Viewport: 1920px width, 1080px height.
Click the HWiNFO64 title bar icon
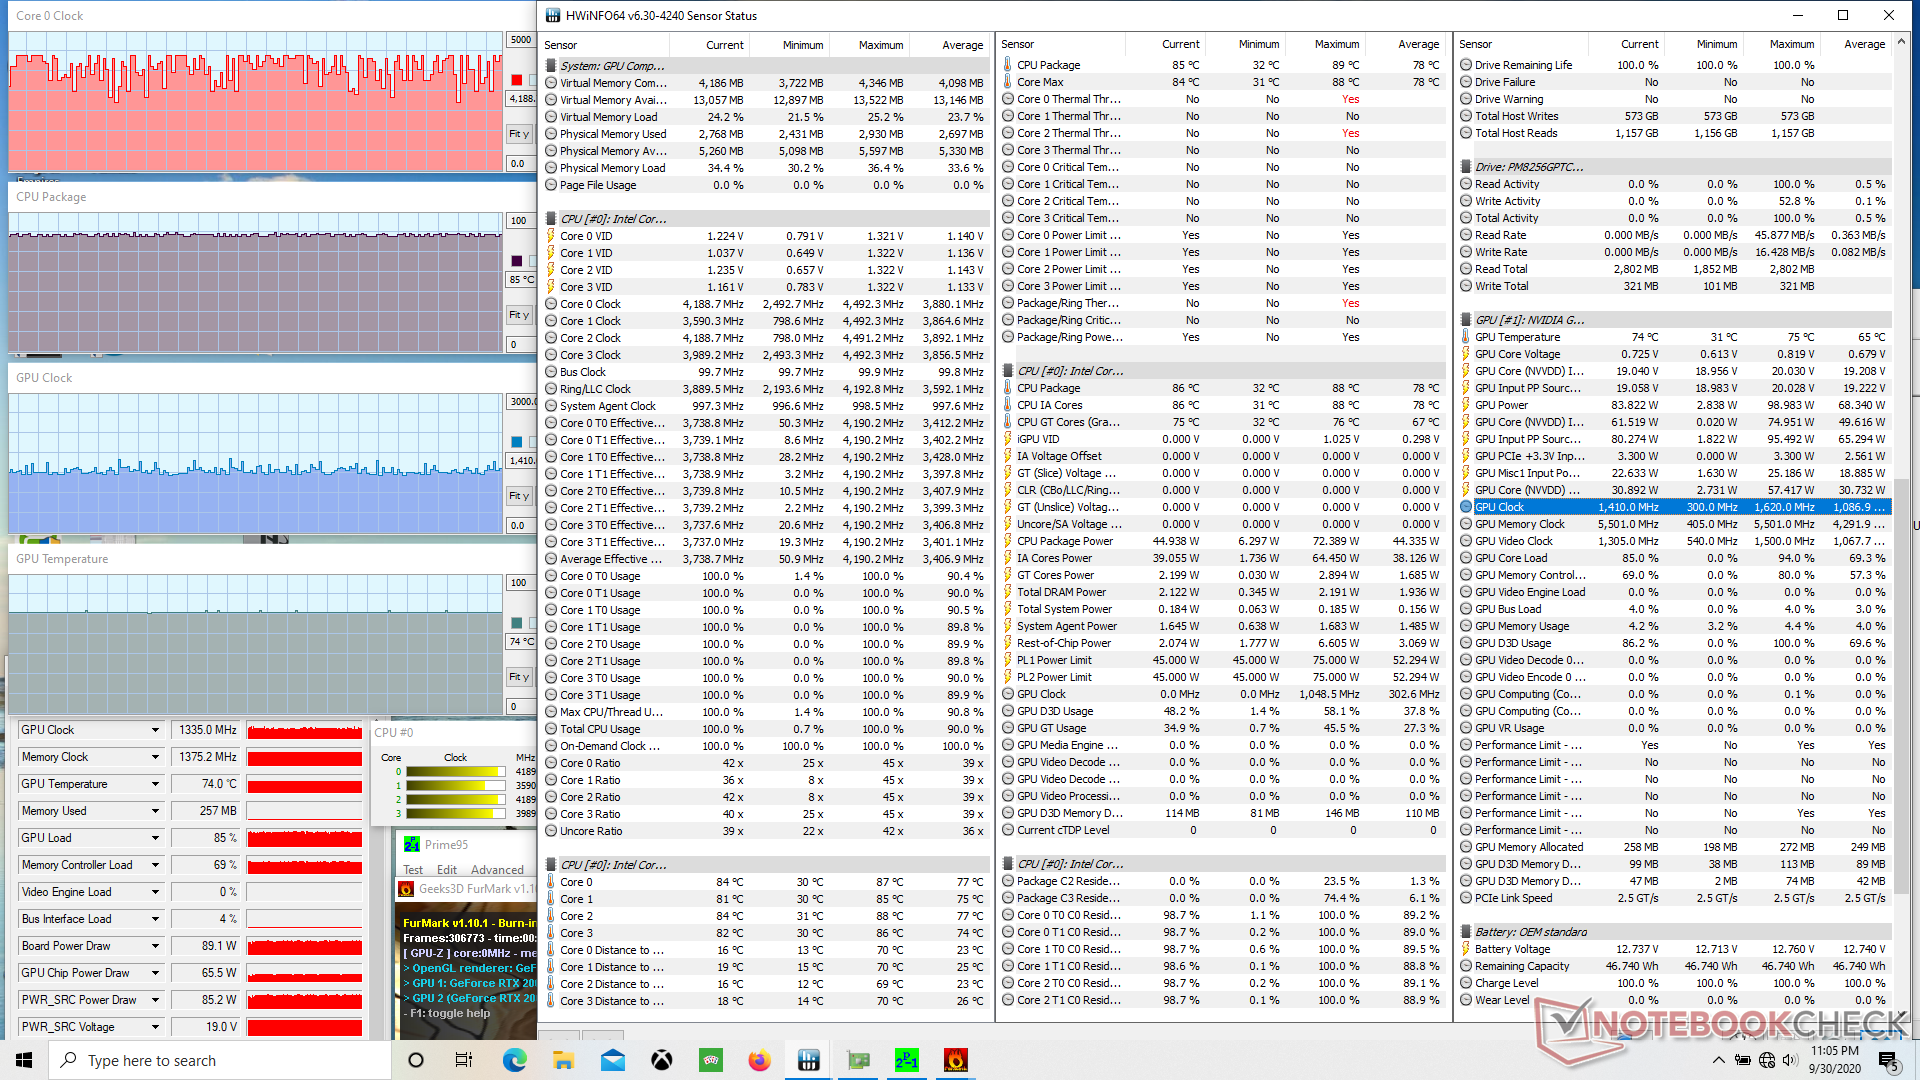[x=553, y=15]
